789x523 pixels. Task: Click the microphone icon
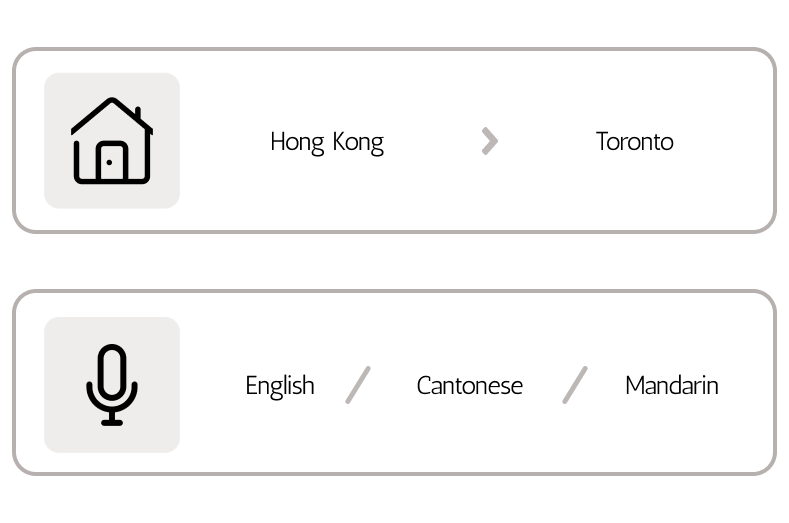pyautogui.click(x=112, y=385)
